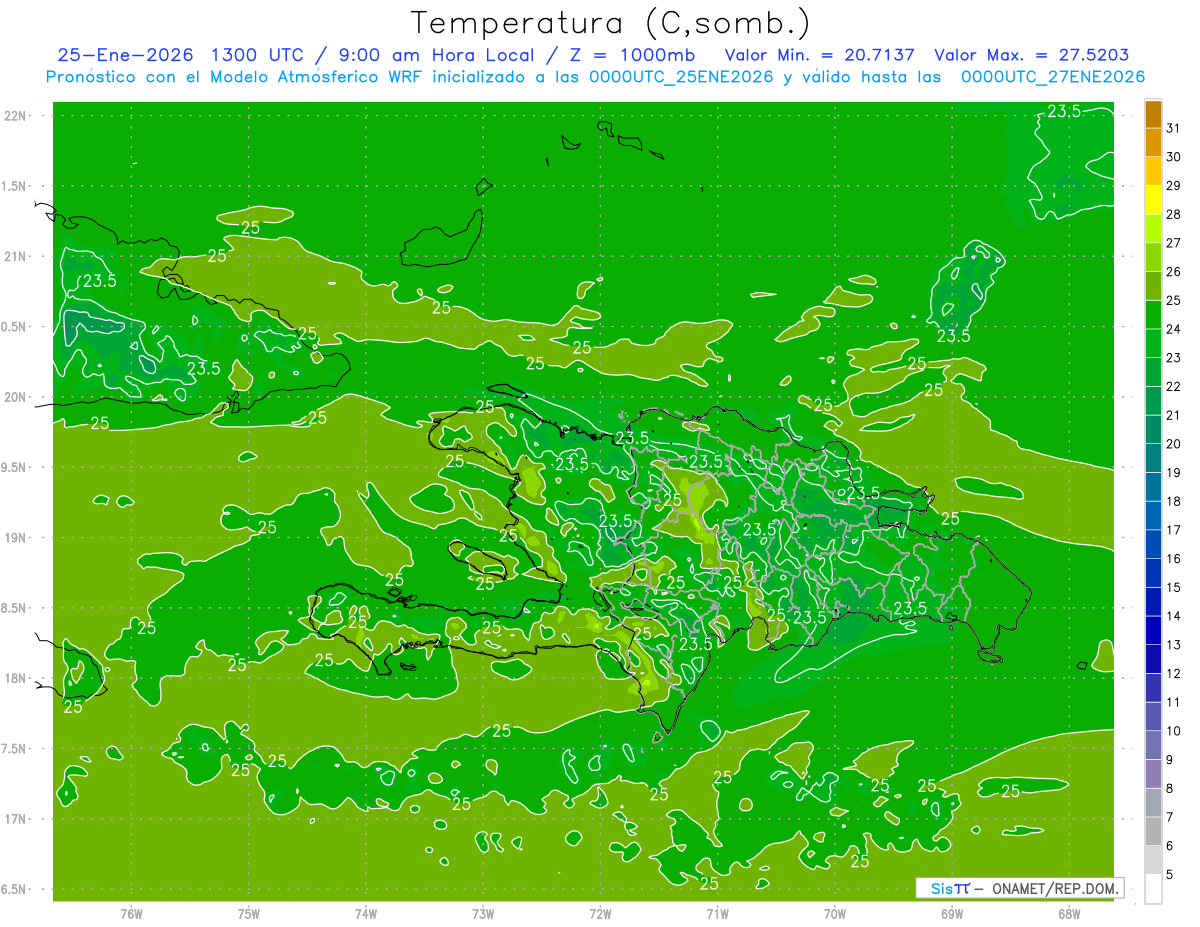Click the green legend swatch between 24 and 25
Screen dimensions: 1200x927
1153,315
